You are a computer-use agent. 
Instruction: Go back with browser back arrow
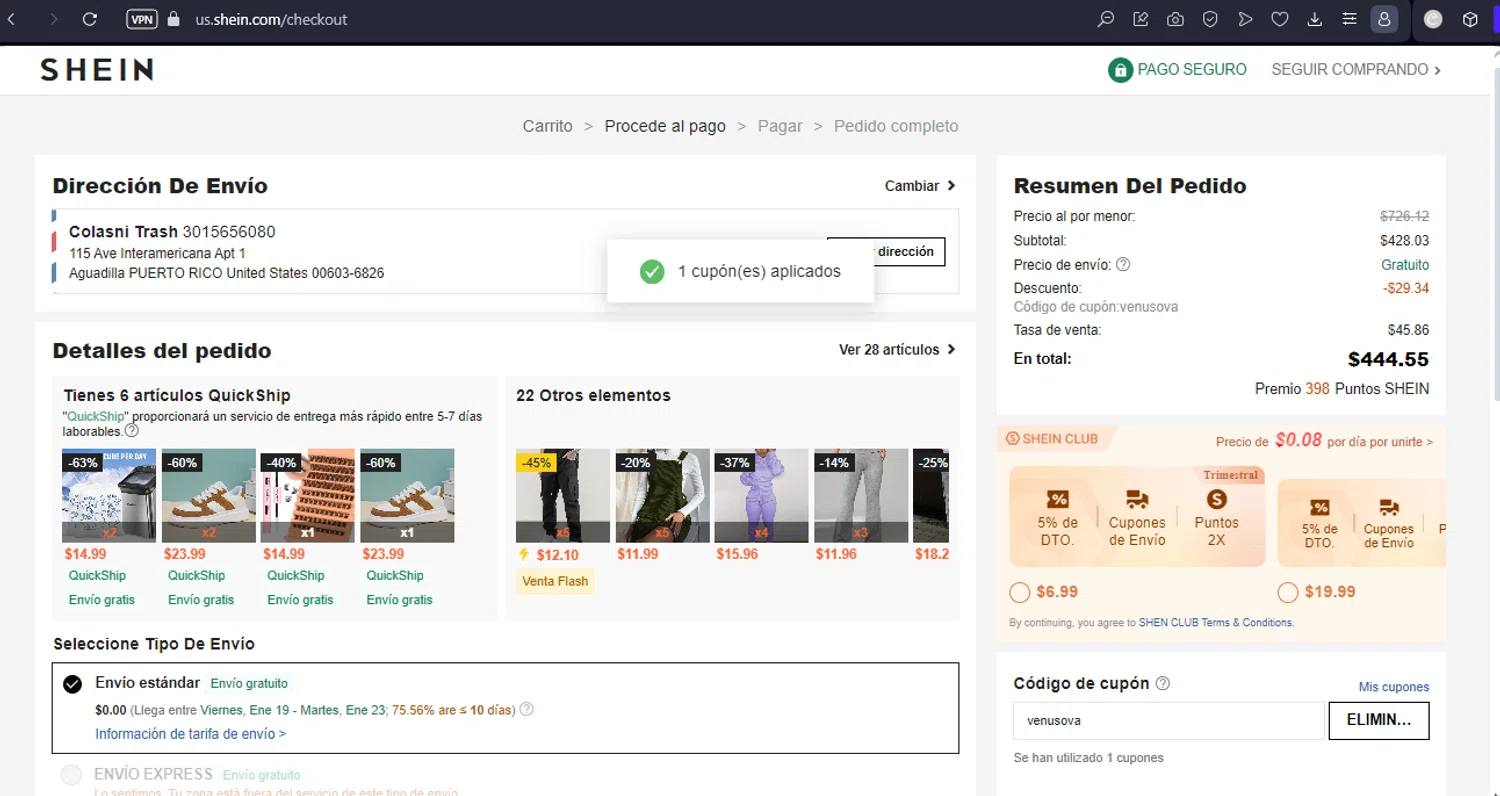coord(11,19)
